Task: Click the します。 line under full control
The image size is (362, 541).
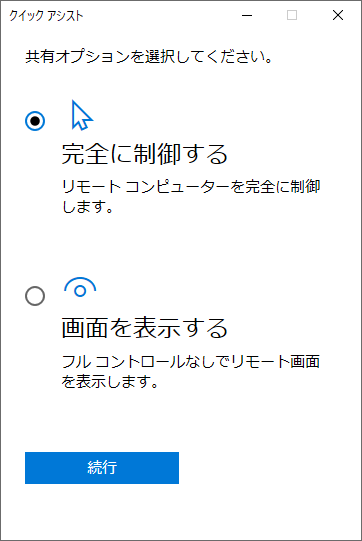Action: pos(88,207)
